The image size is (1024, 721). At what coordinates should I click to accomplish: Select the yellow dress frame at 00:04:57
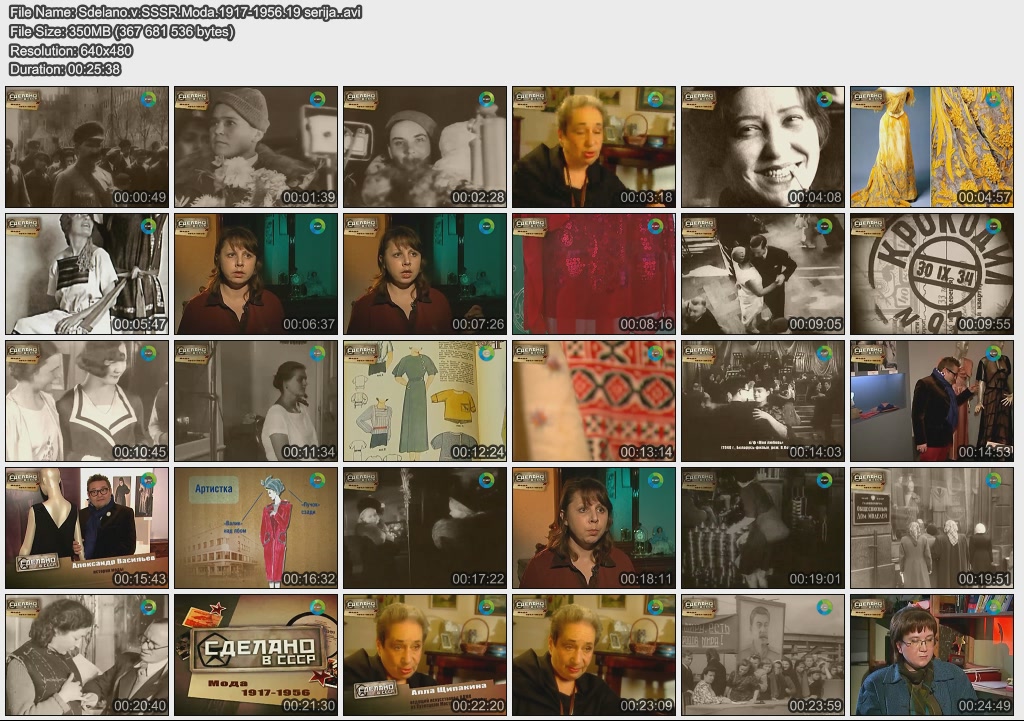click(x=931, y=147)
